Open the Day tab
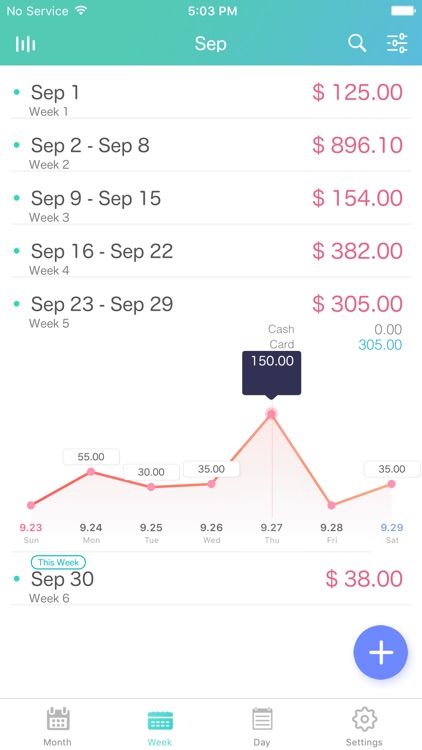Viewport: 422px width, 750px height. [x=262, y=726]
